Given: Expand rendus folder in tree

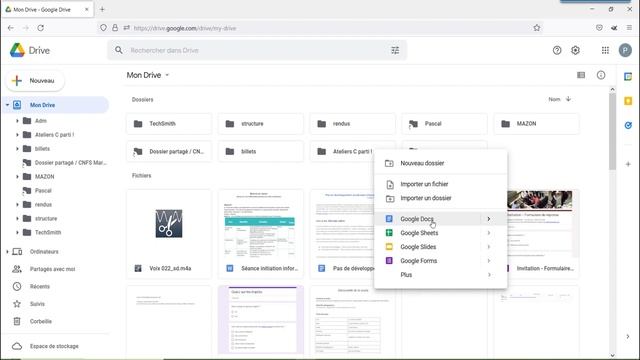Looking at the screenshot, I should click(x=17, y=204).
